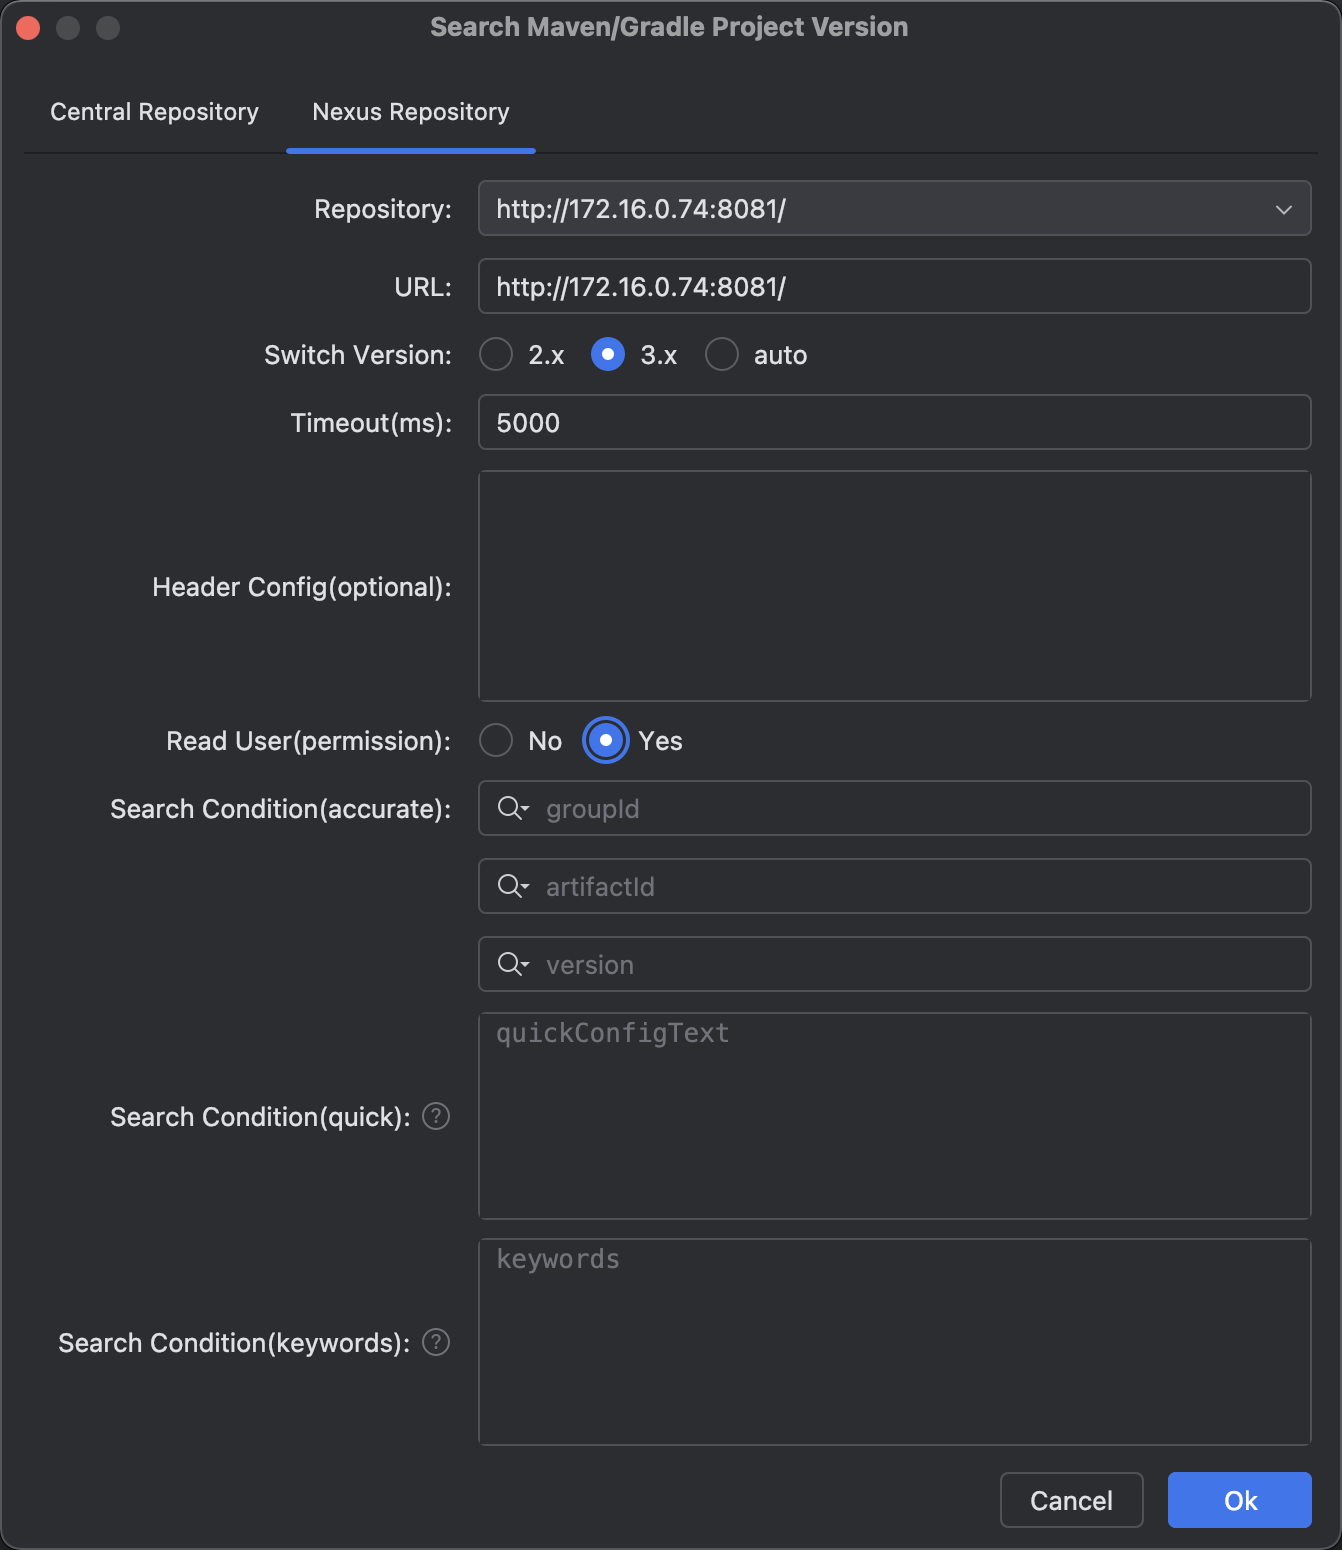Focus the Timeout(ms) field
Viewport: 1342px width, 1550px height.
tap(894, 423)
